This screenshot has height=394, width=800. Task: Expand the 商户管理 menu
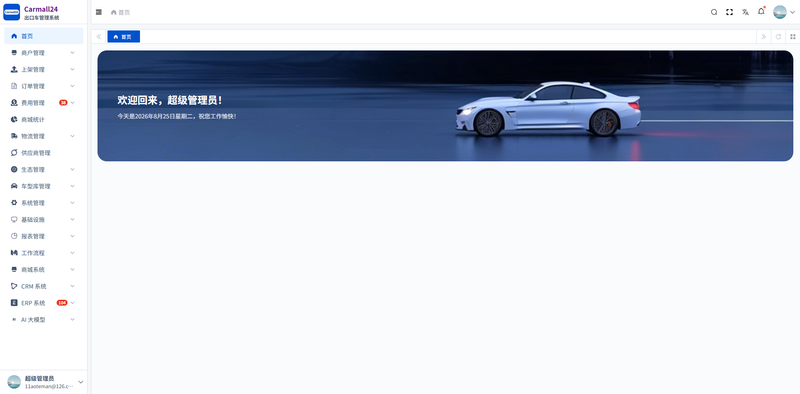point(43,53)
